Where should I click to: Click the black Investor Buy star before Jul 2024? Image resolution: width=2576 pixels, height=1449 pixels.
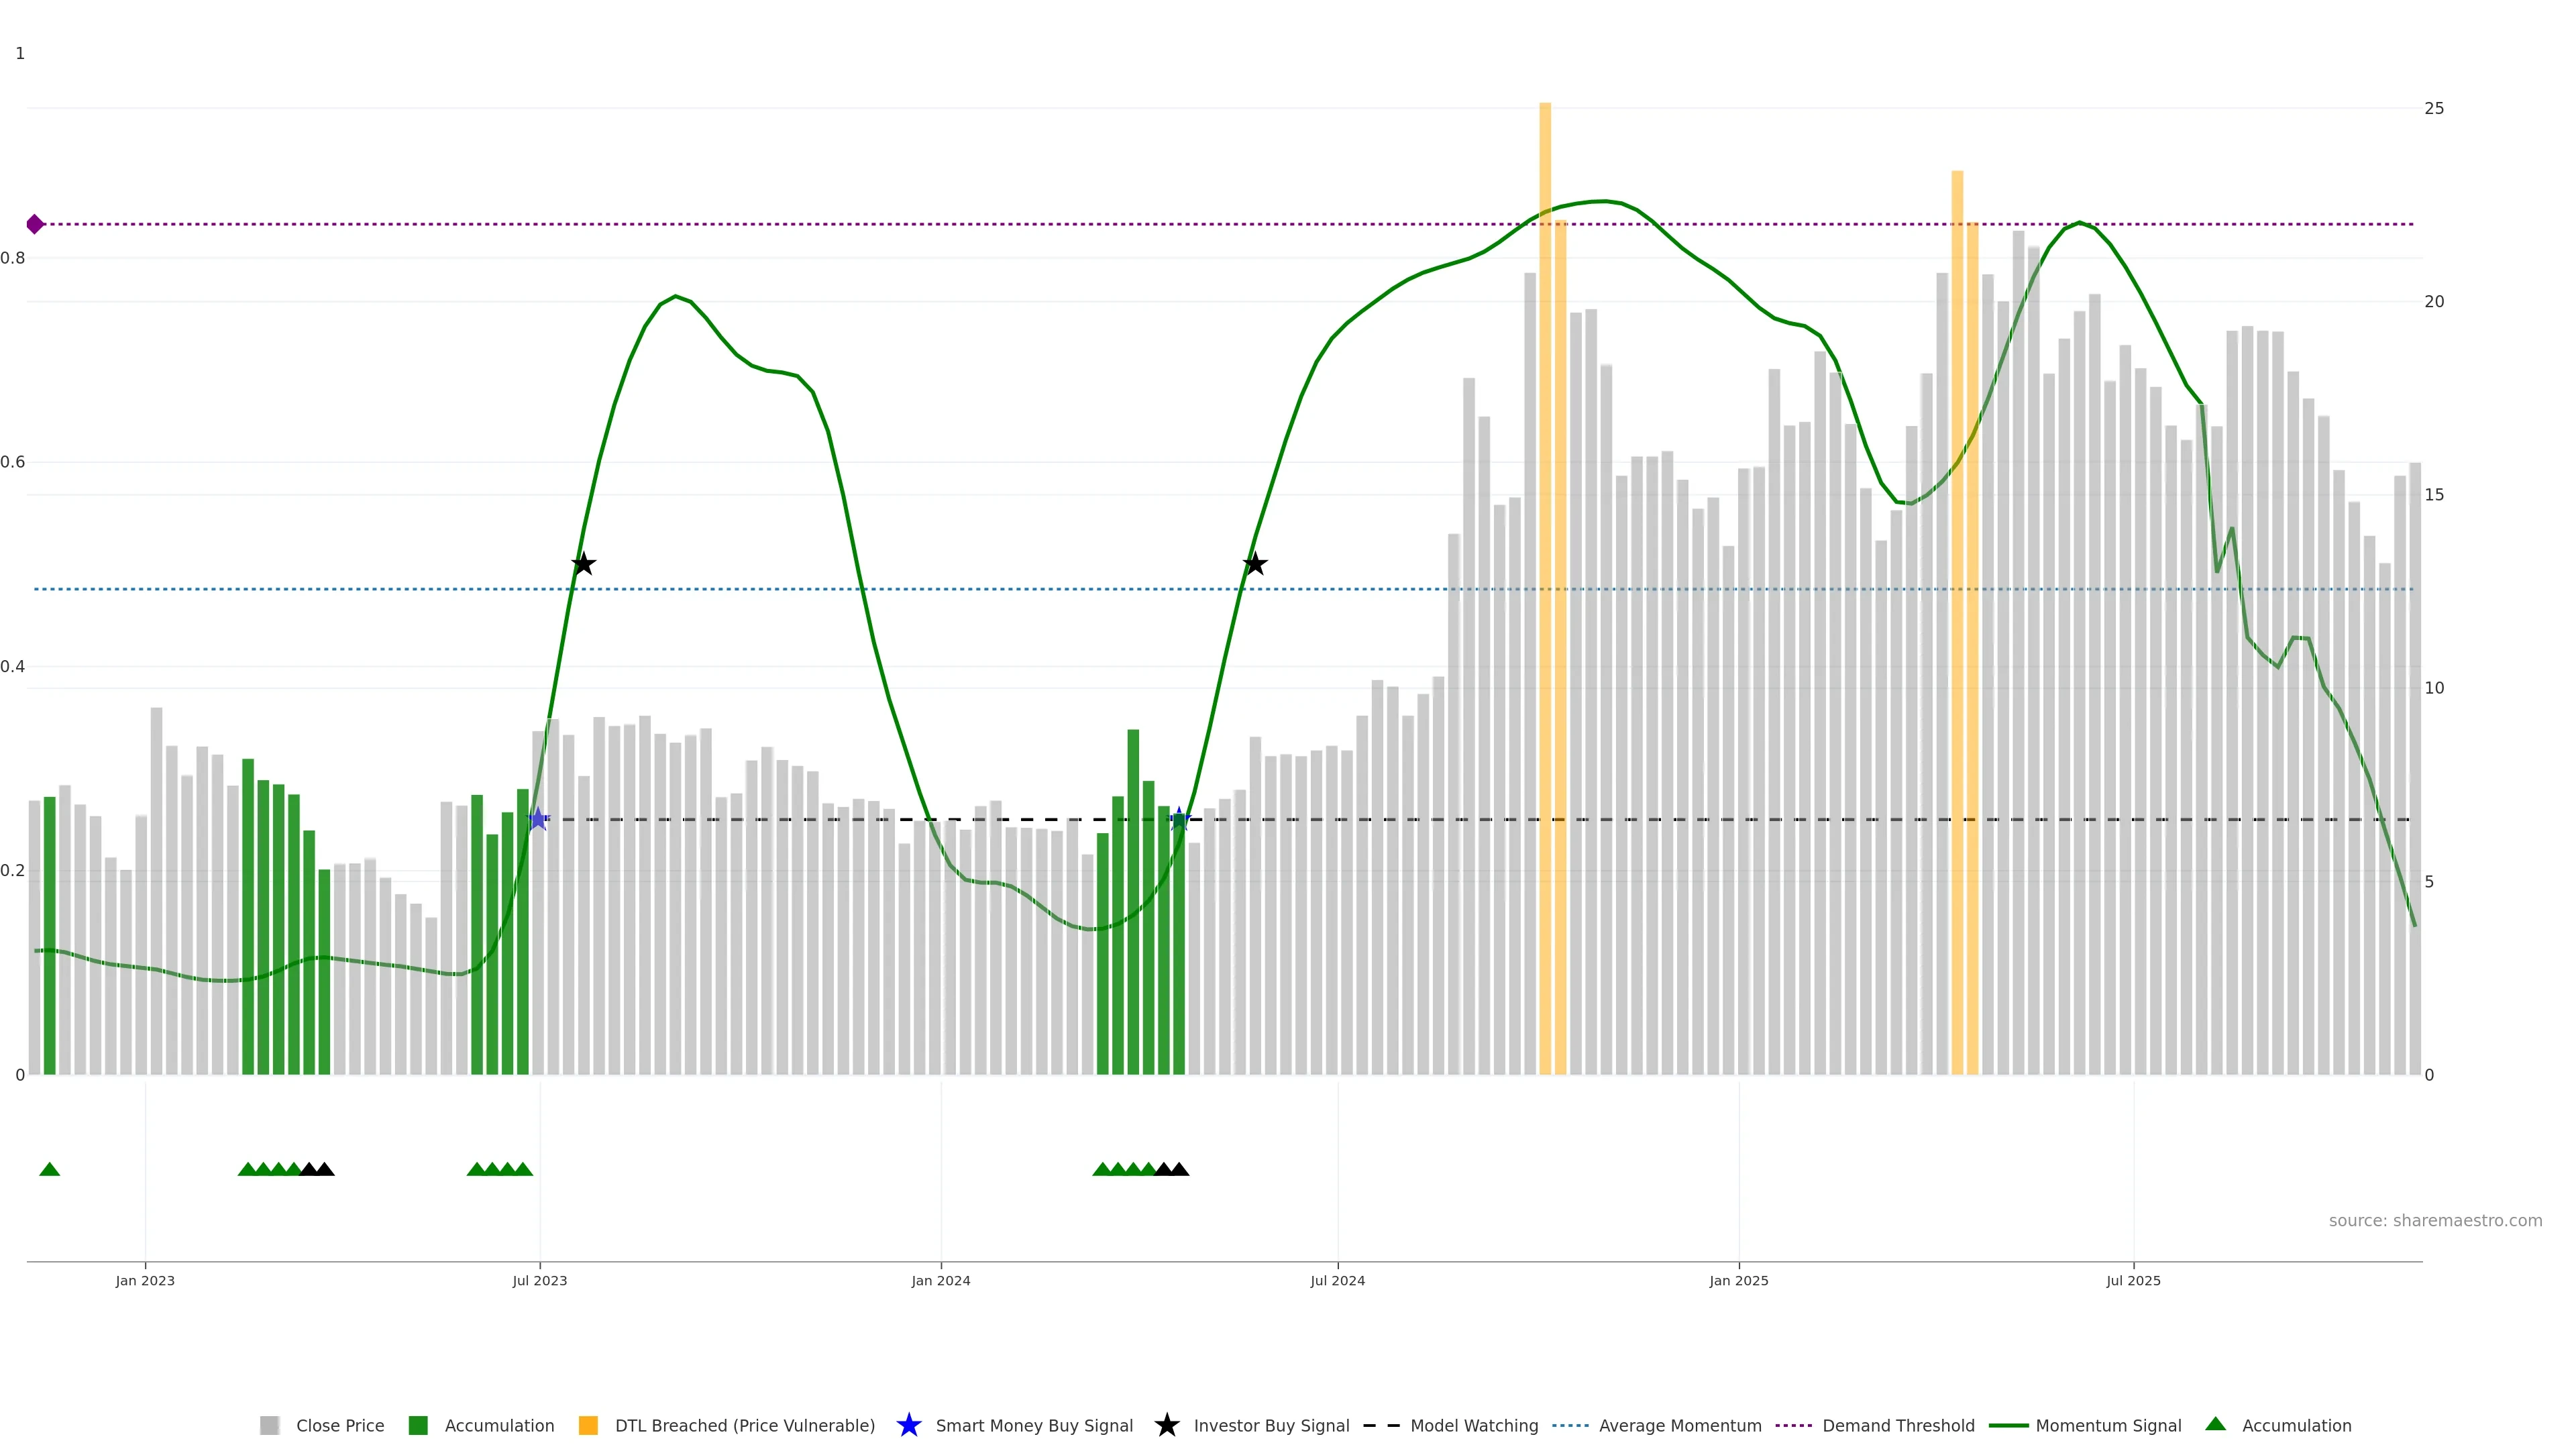1255,565
